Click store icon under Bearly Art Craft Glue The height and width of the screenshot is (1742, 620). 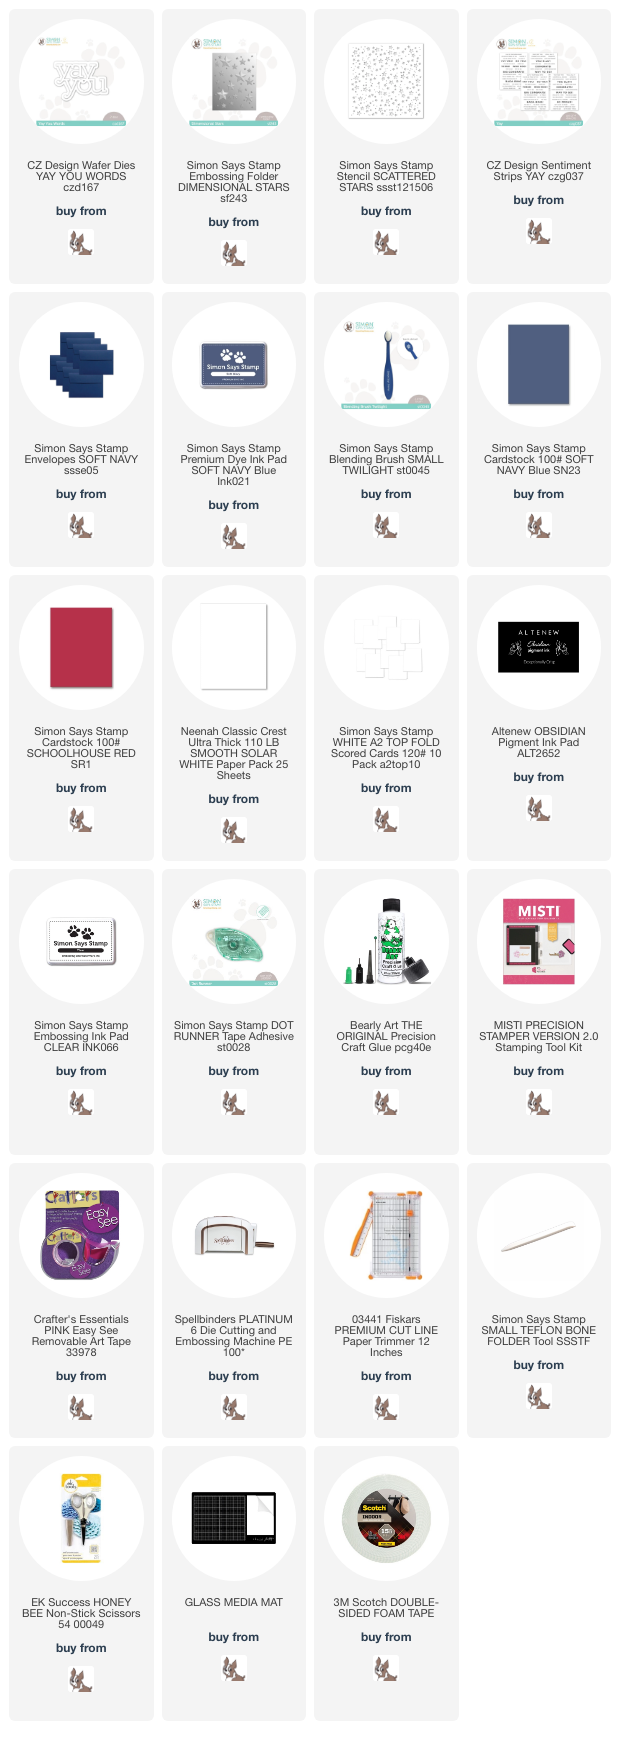tap(386, 1102)
